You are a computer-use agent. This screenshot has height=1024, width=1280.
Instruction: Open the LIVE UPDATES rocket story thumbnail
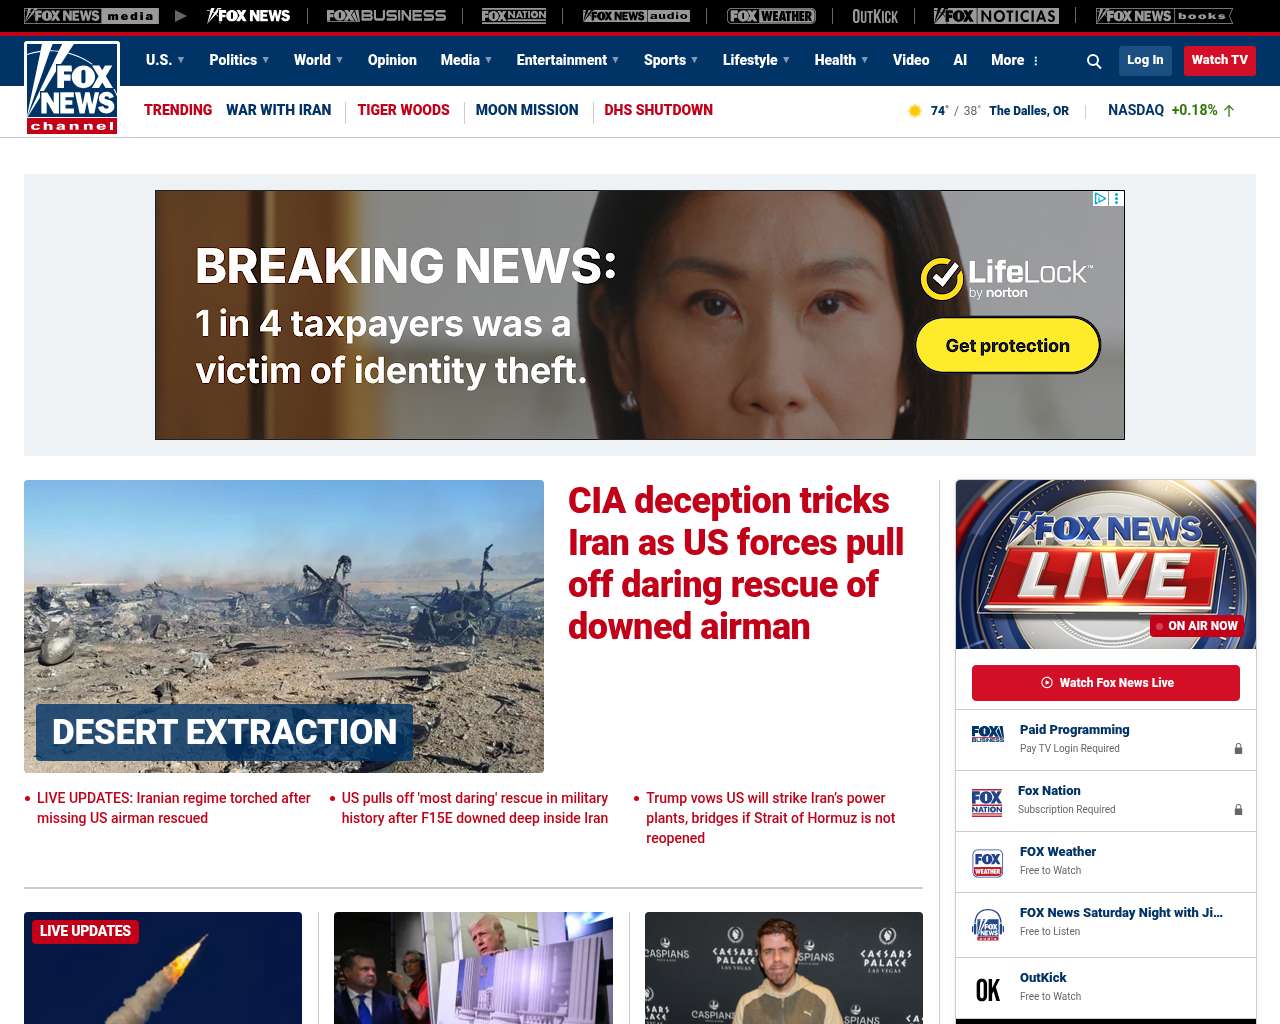[163, 968]
